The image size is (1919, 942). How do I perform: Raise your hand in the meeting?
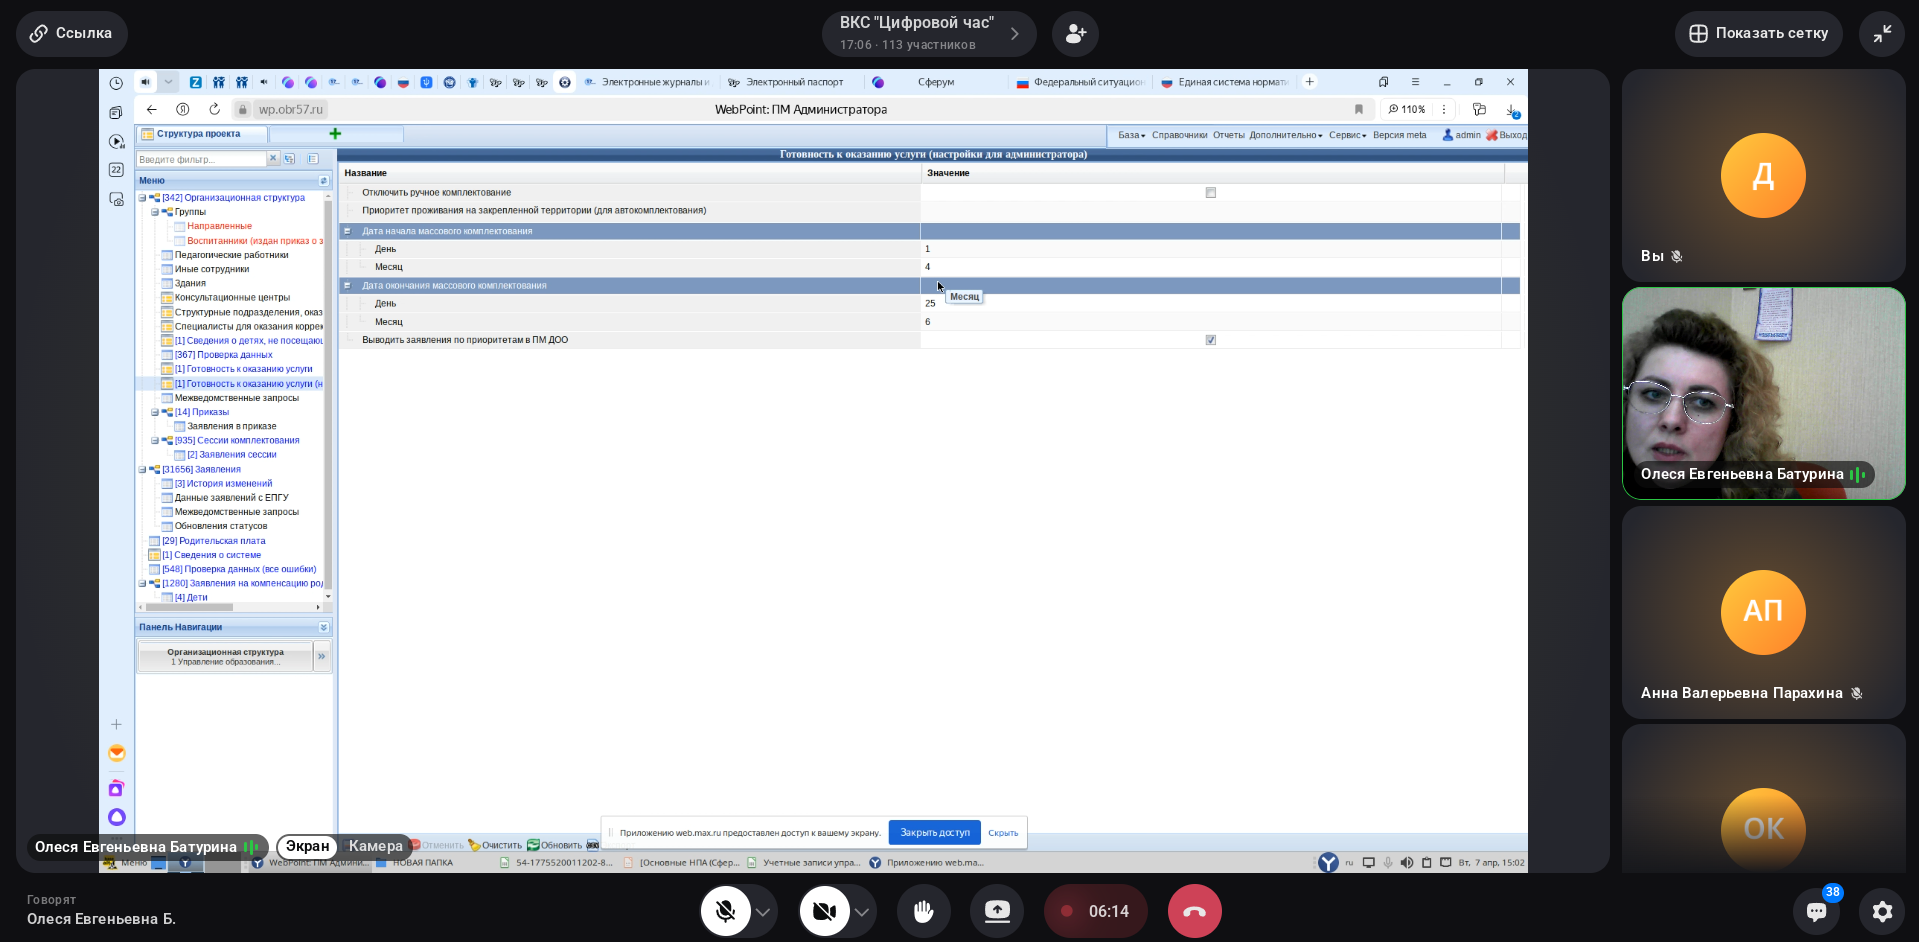[x=923, y=911]
